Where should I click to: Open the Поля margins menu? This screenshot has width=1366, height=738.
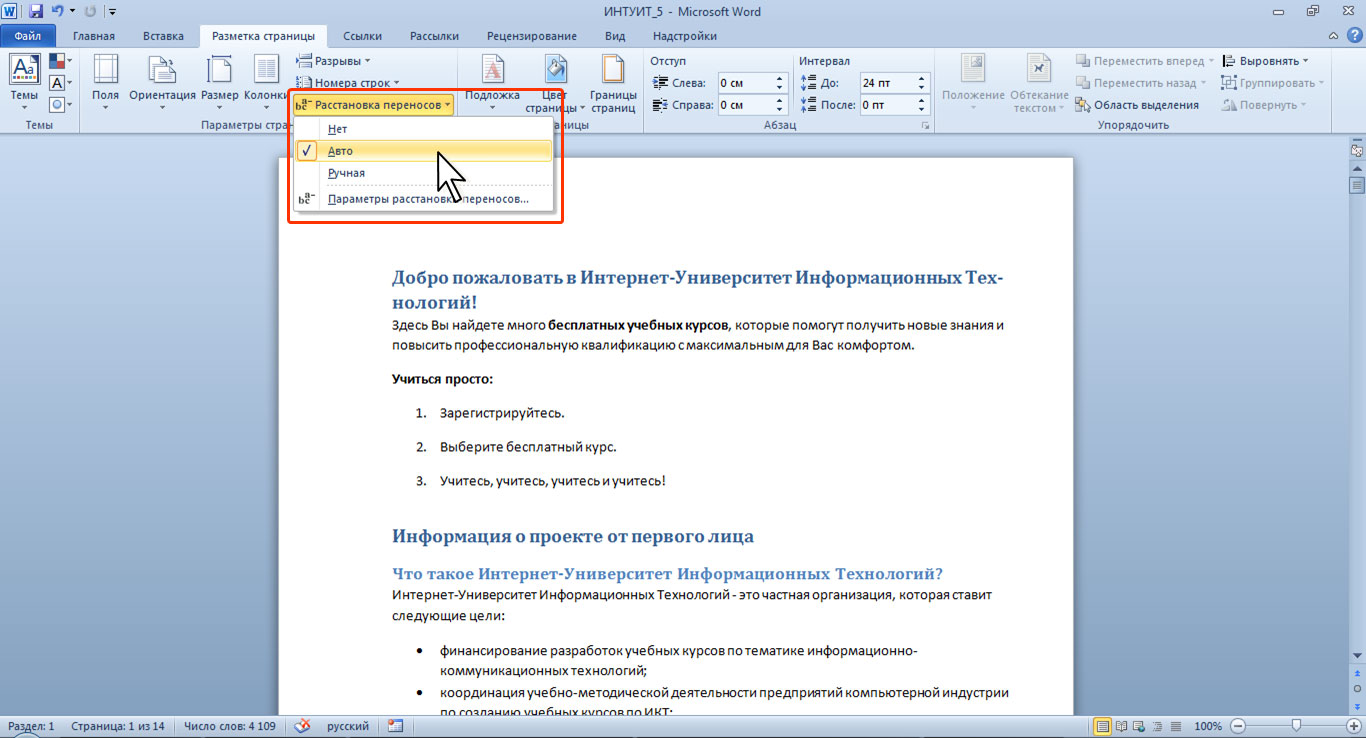[105, 82]
